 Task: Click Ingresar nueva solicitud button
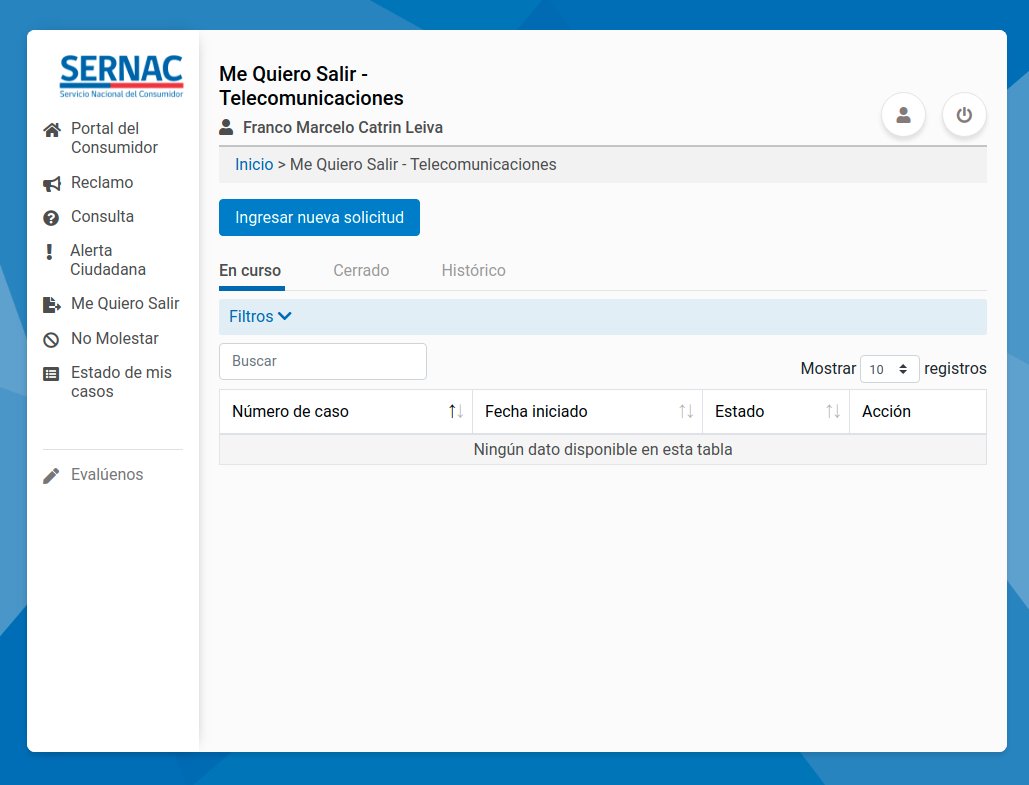320,217
